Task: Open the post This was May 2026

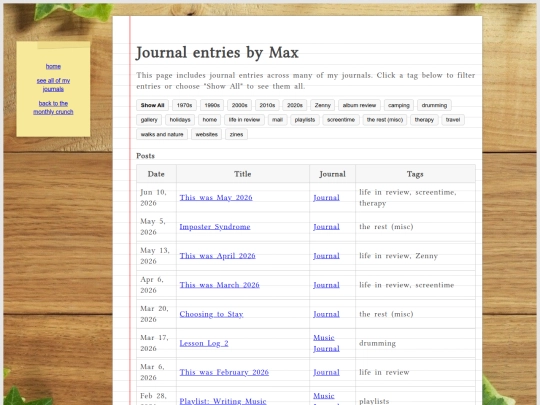Action: (216, 197)
